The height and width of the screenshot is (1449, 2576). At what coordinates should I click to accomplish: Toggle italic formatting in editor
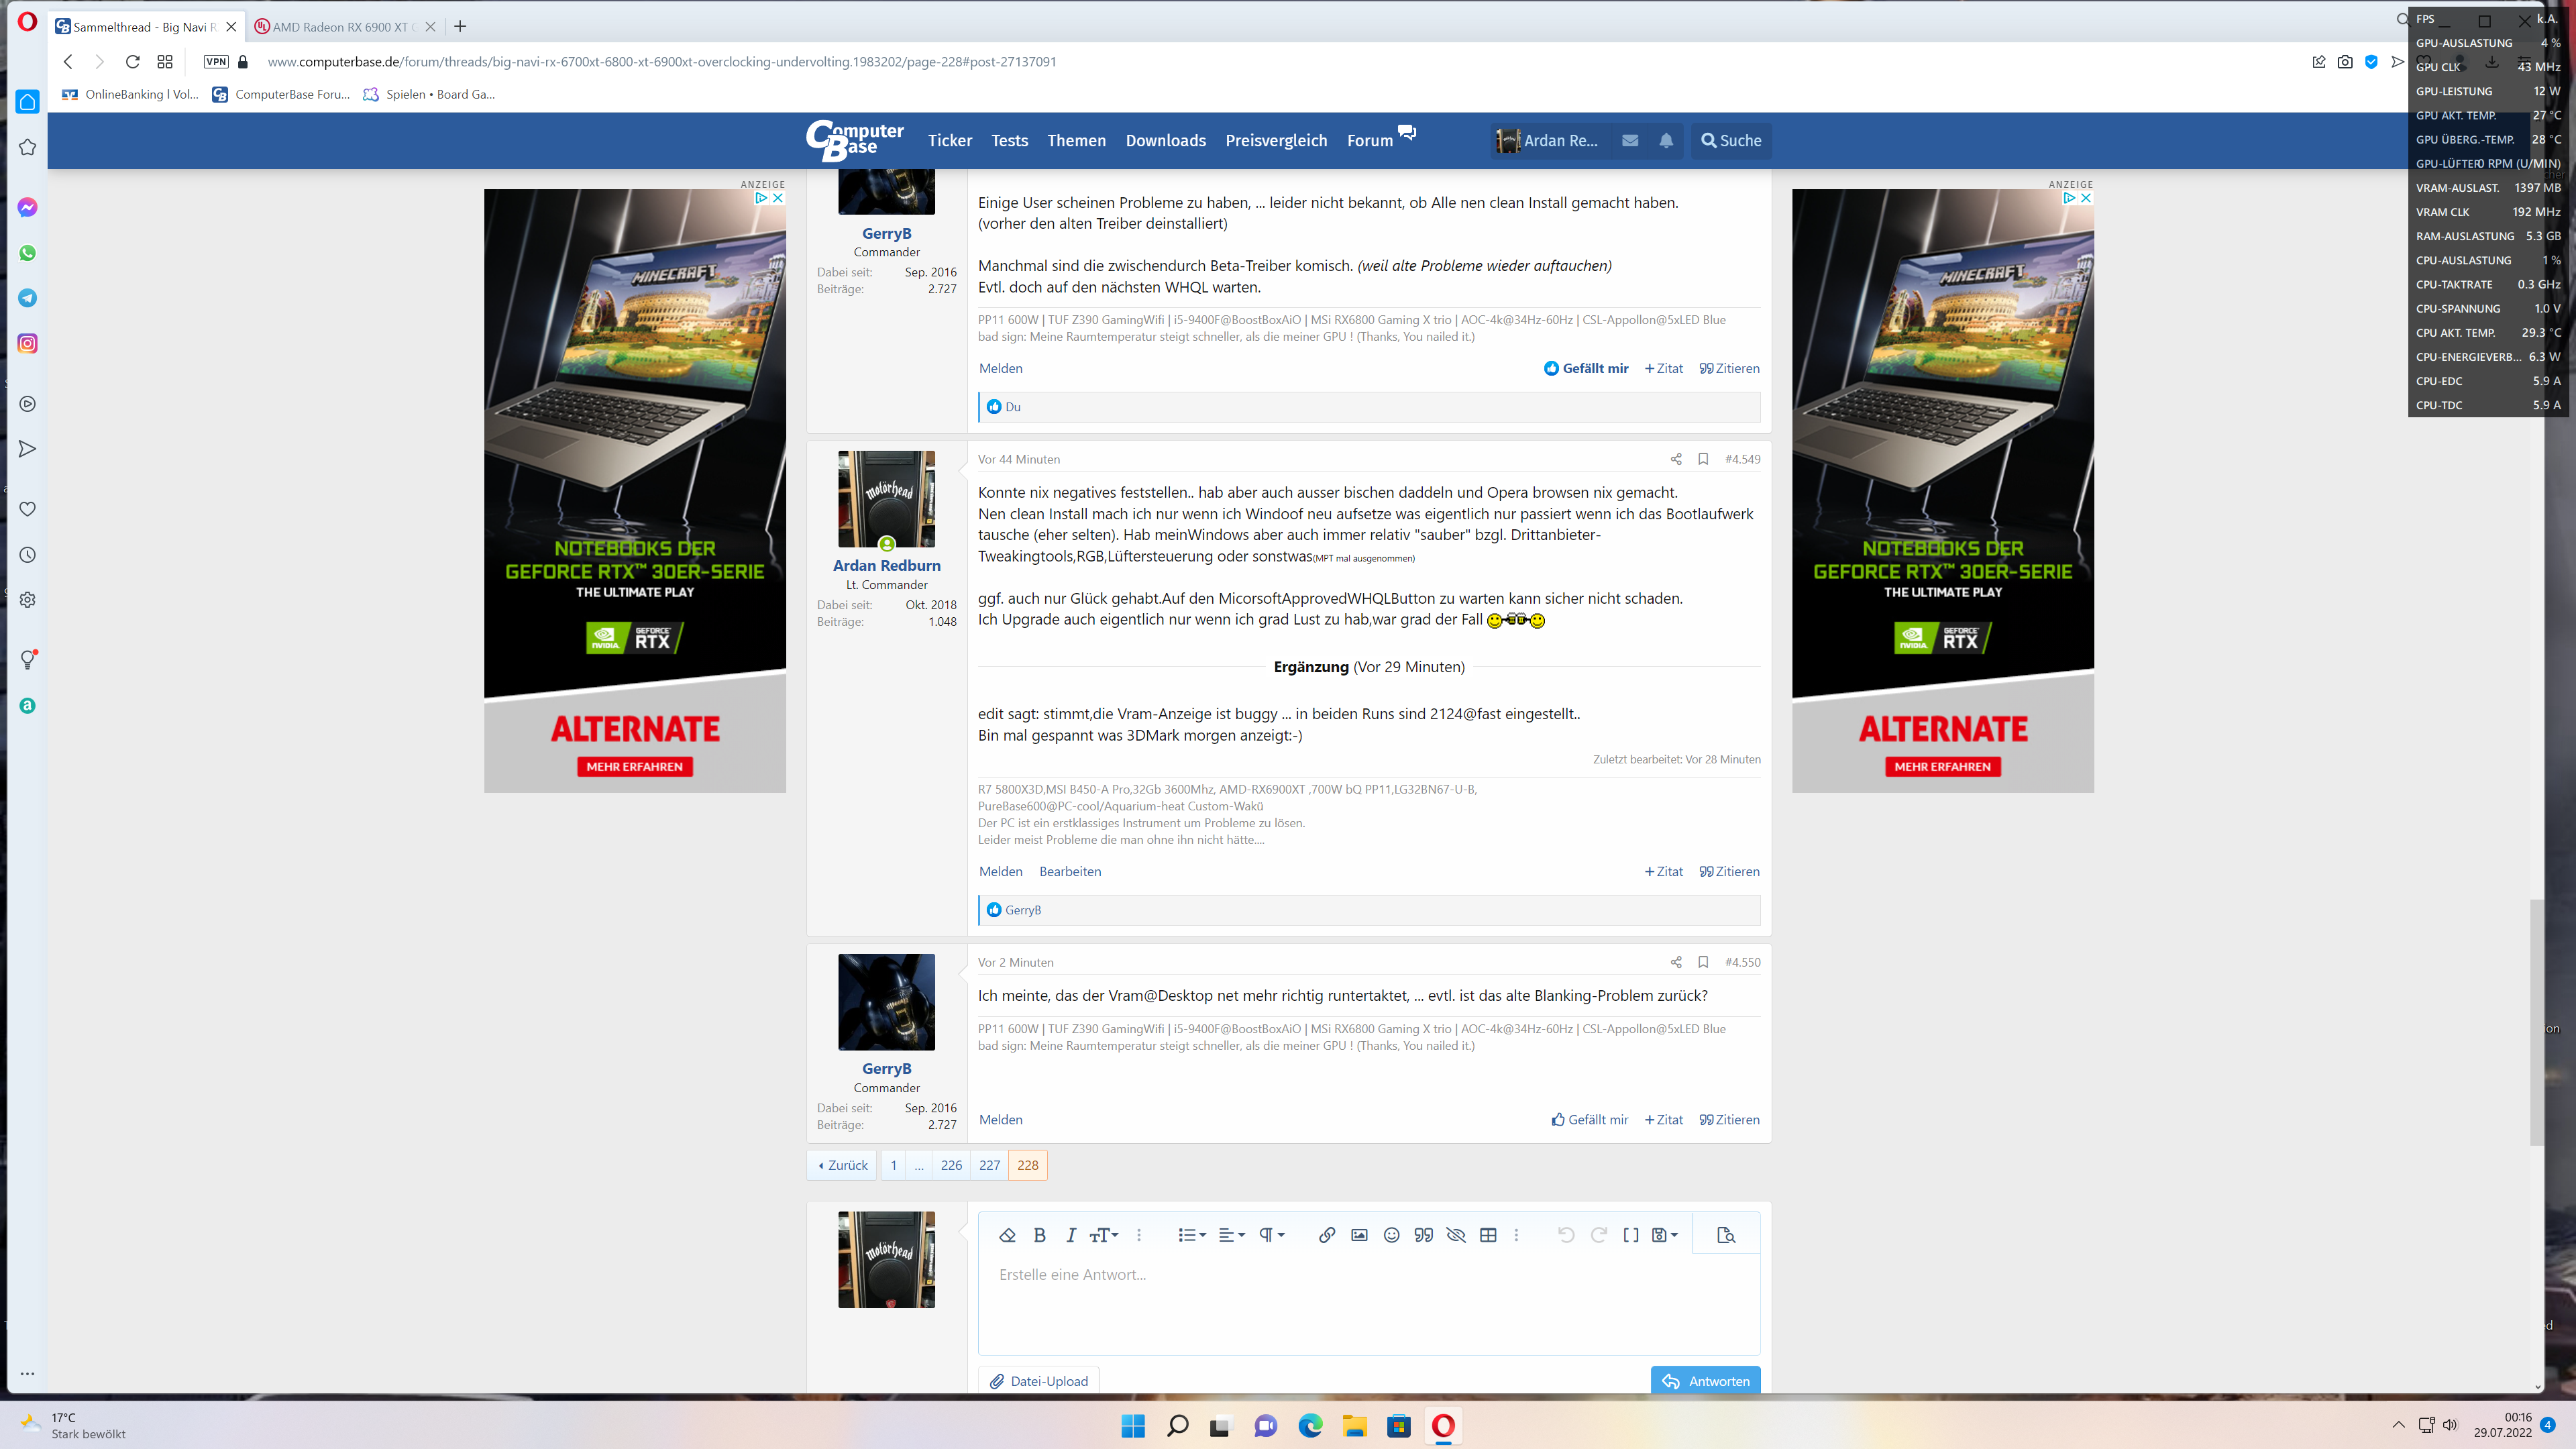click(x=1071, y=1235)
